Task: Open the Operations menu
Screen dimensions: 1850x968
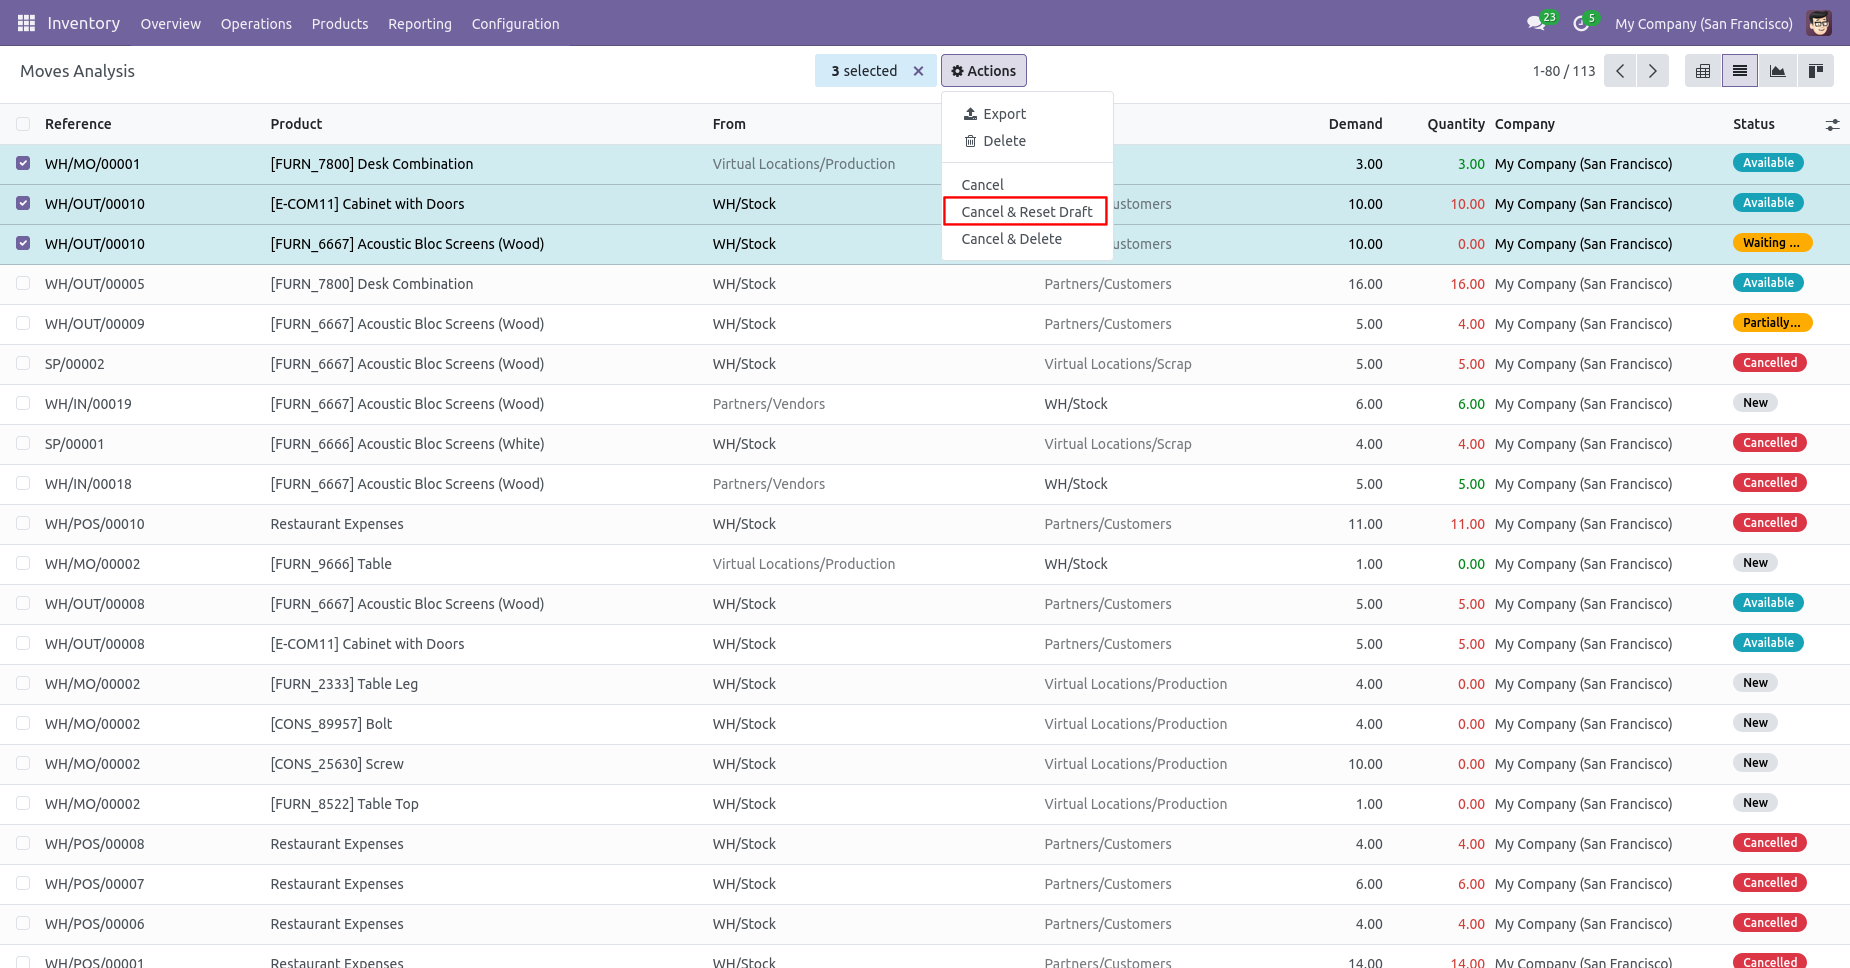Action: click(256, 24)
